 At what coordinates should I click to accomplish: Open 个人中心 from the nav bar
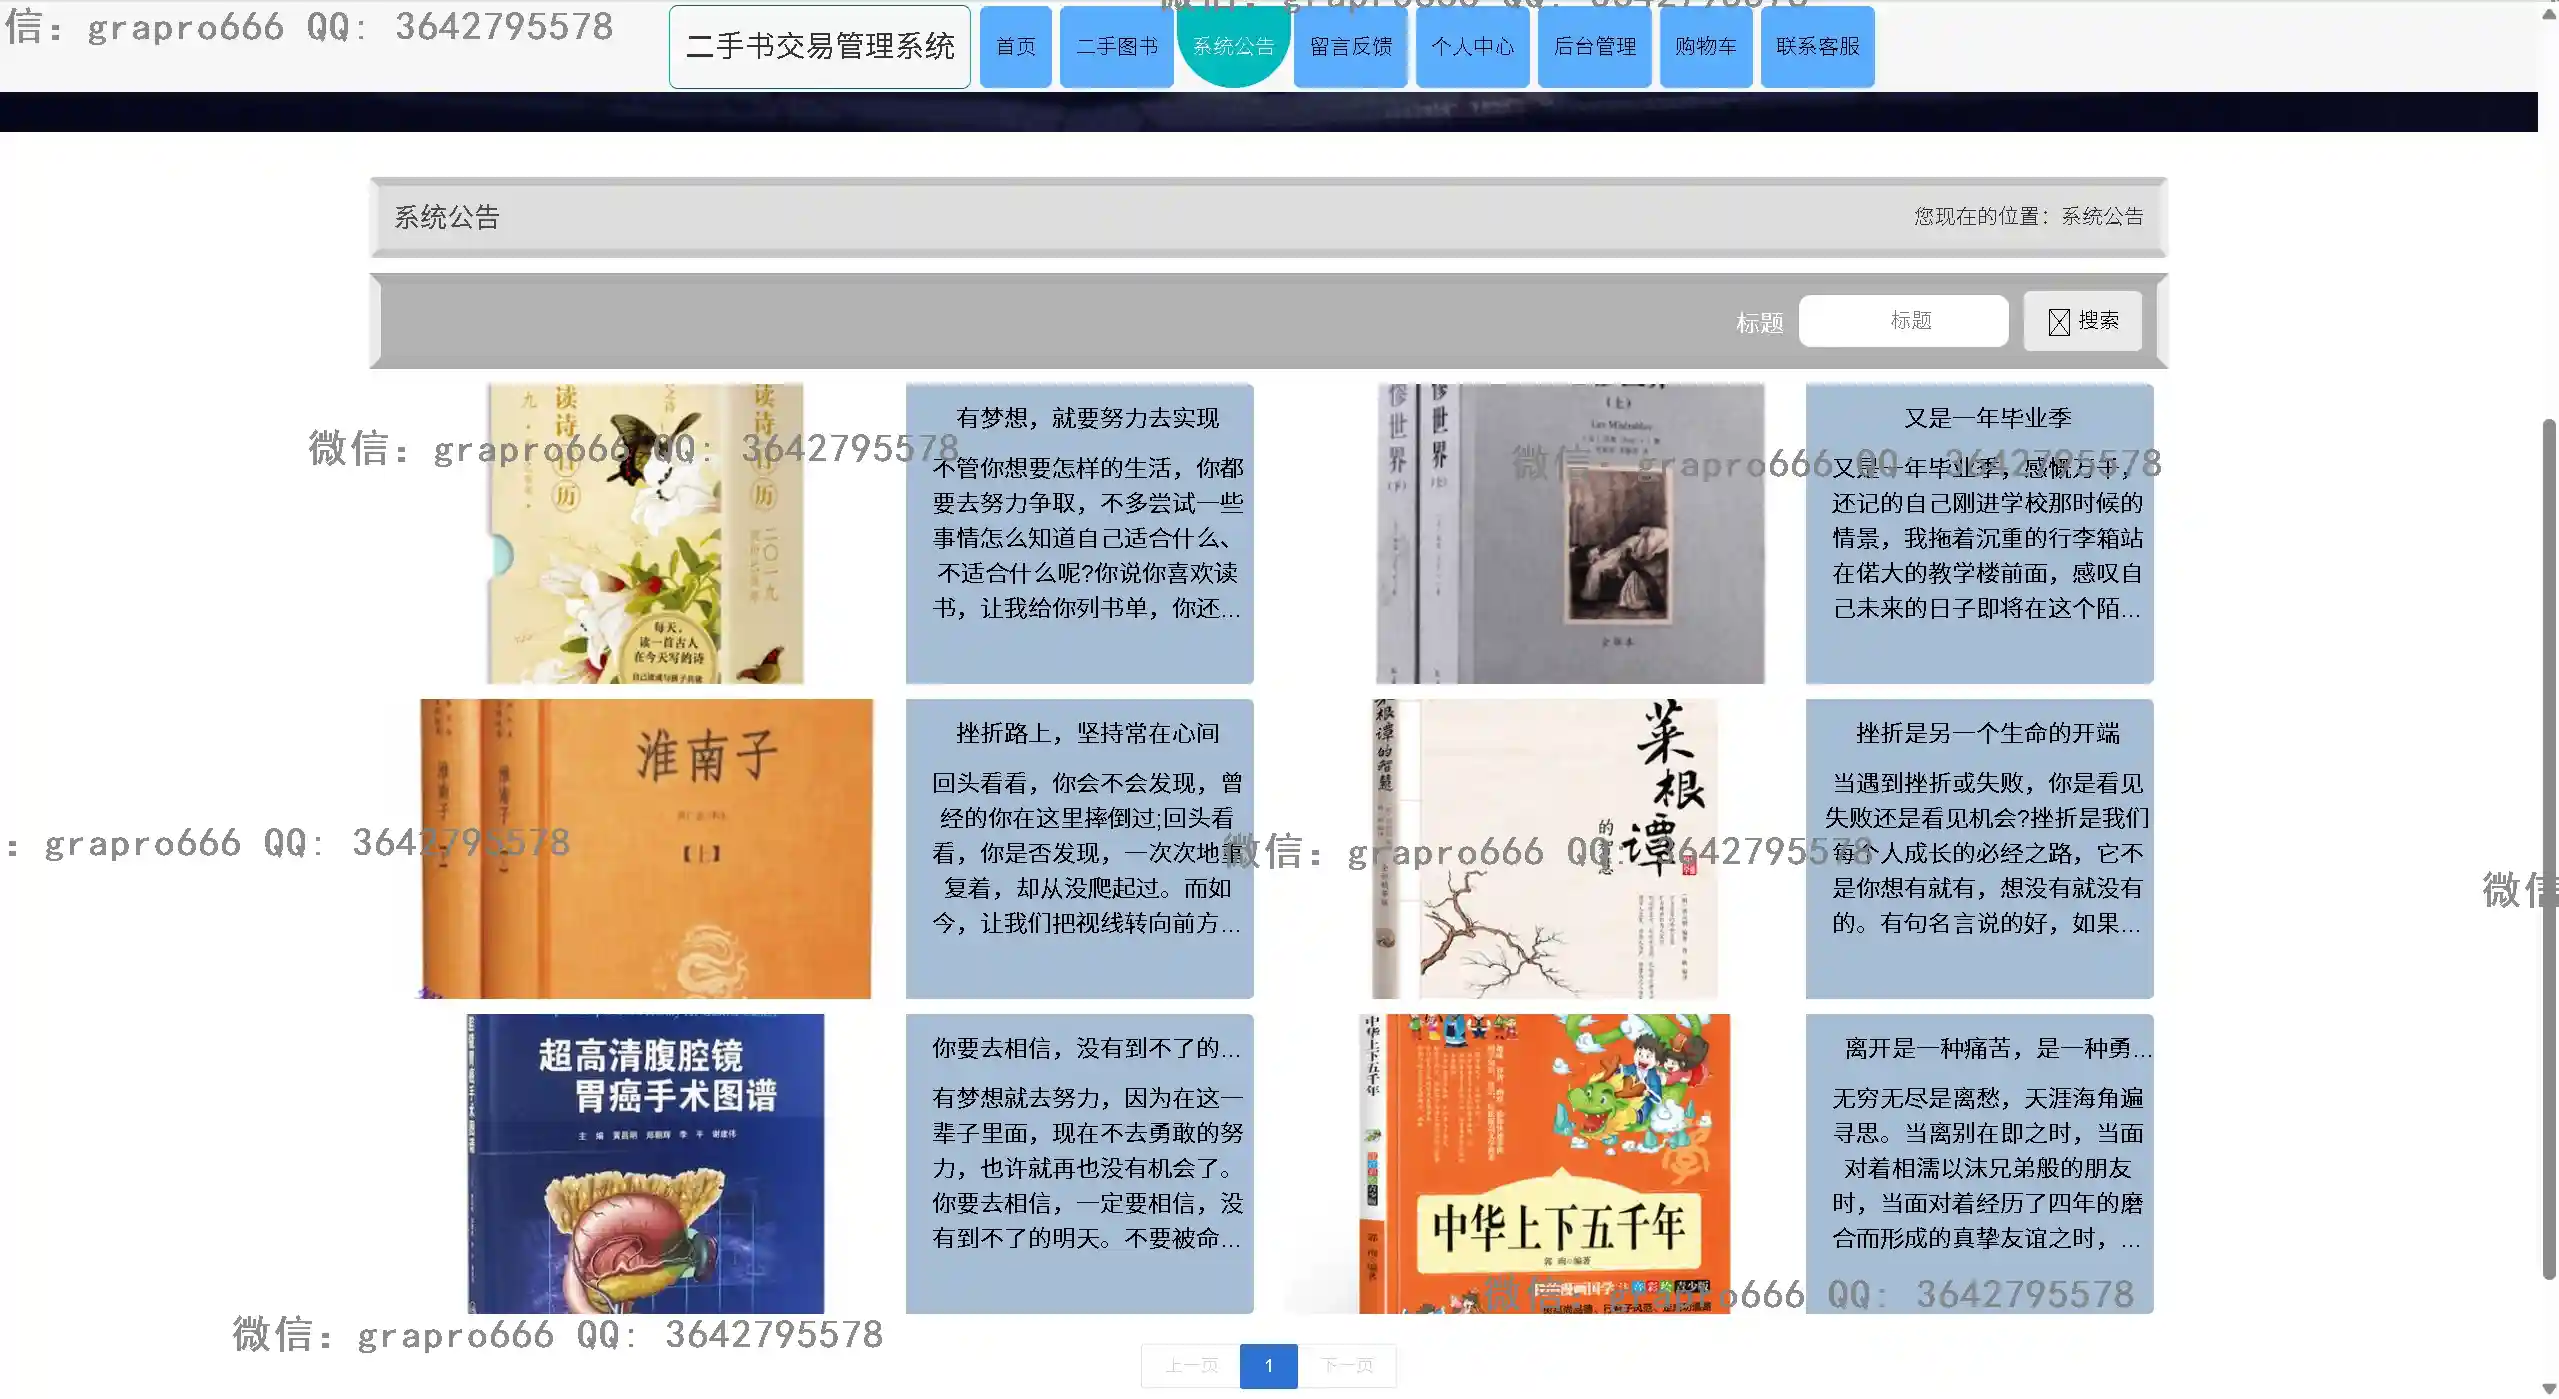tap(1472, 47)
